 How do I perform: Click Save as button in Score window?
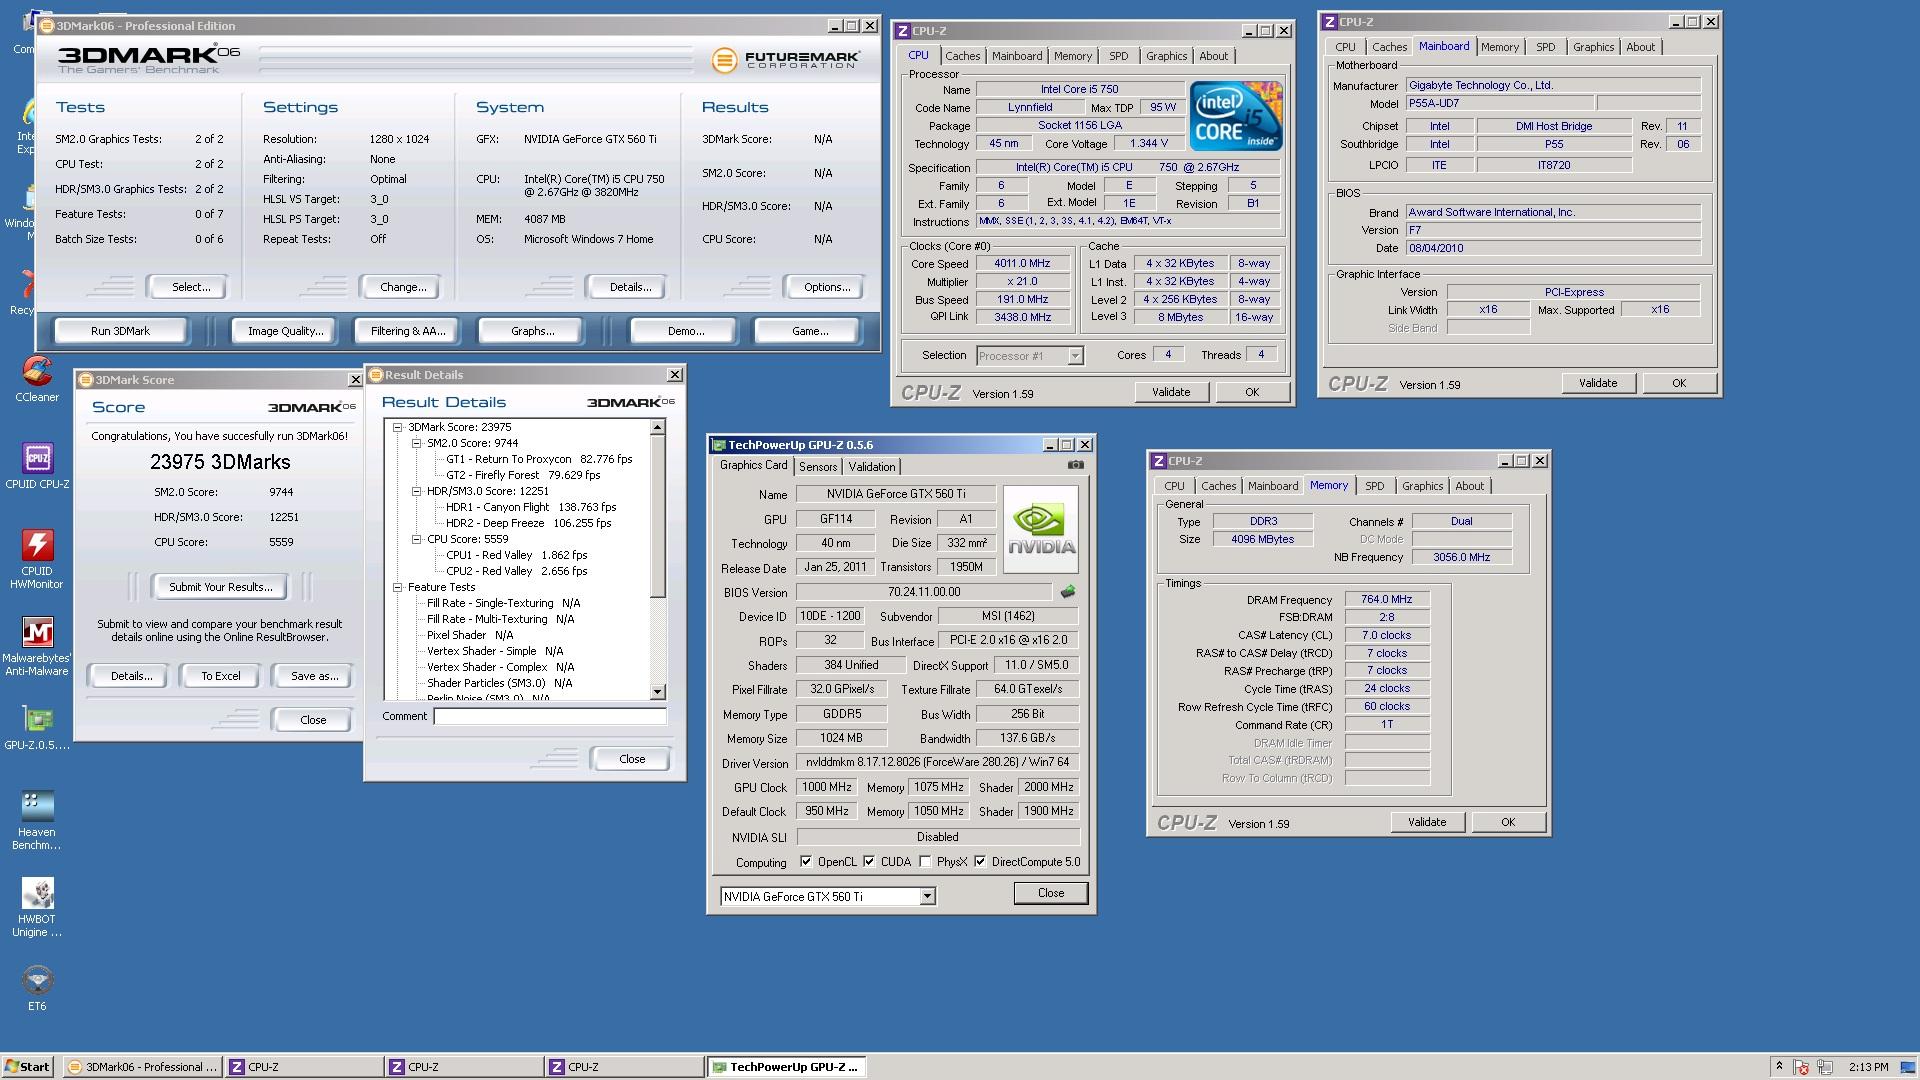coord(314,676)
